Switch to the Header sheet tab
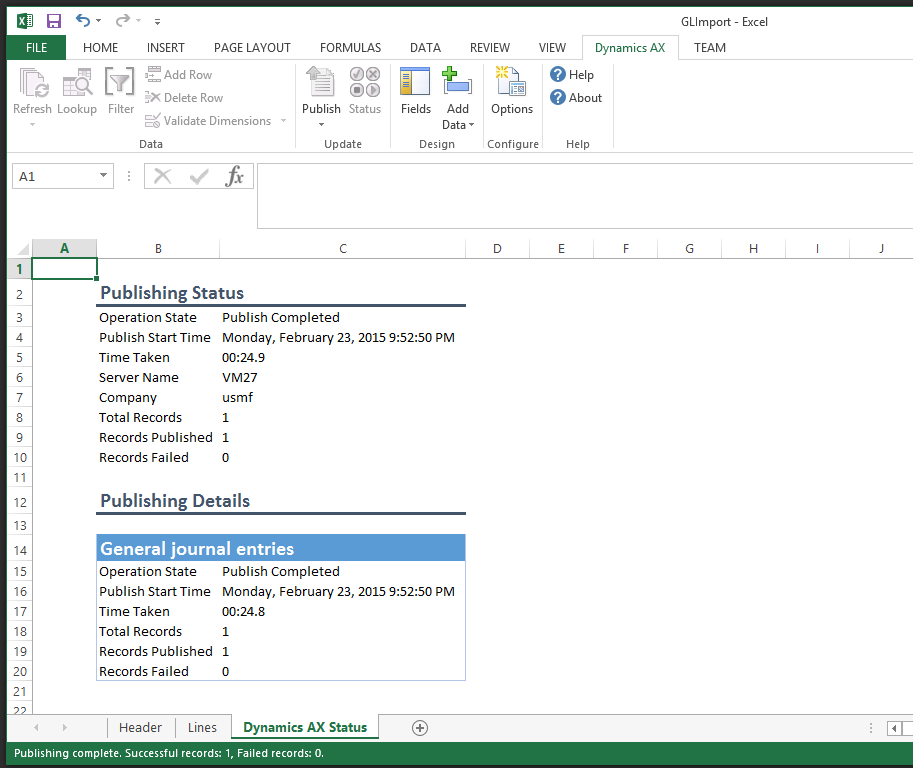 [140, 727]
